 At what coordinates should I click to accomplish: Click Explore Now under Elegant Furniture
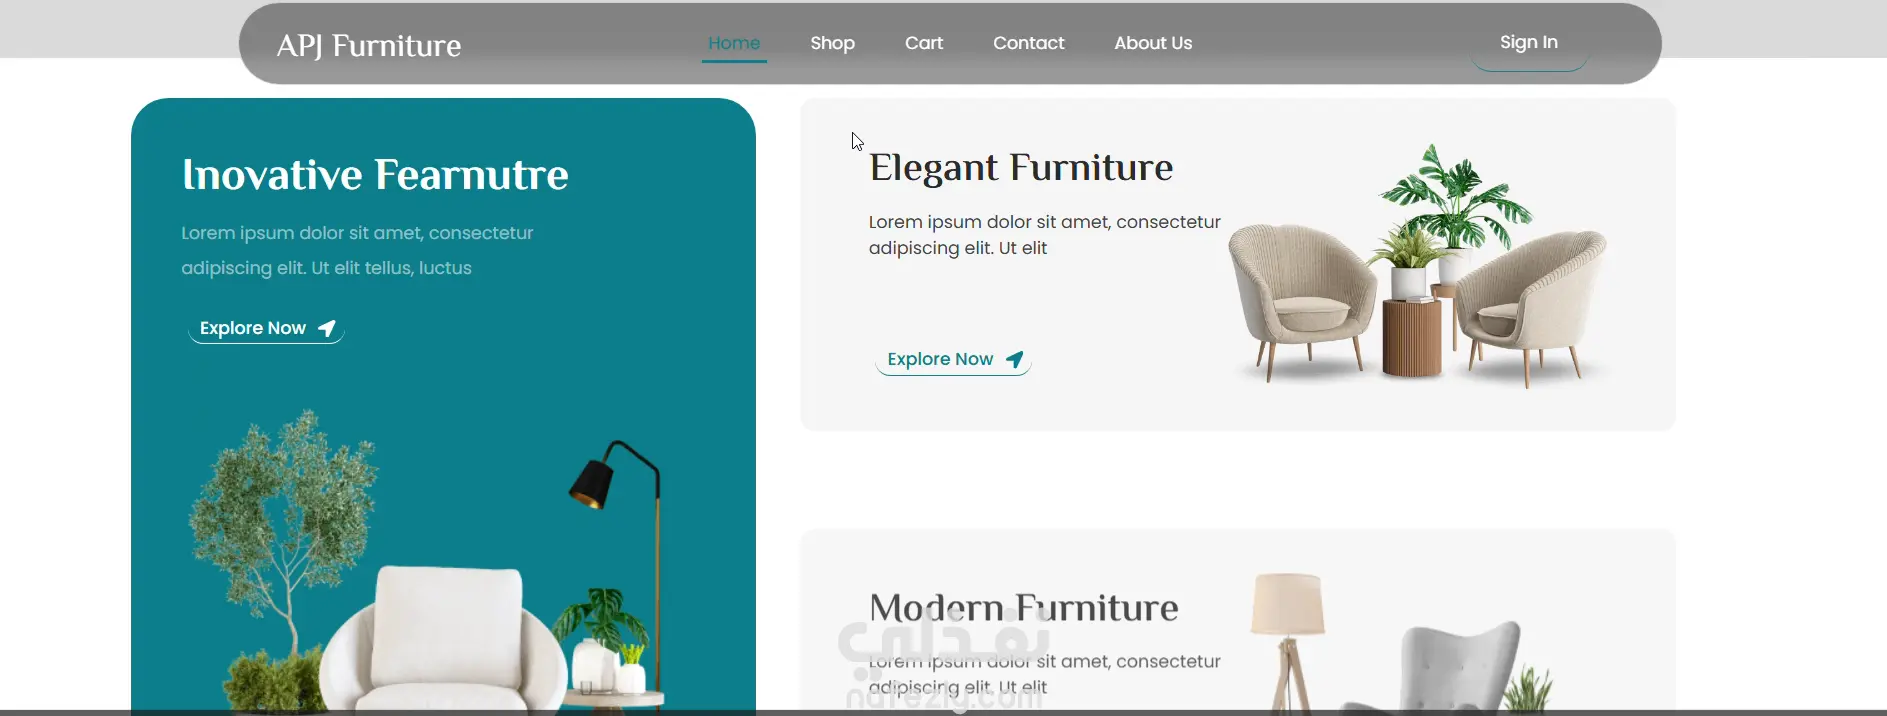pos(953,359)
